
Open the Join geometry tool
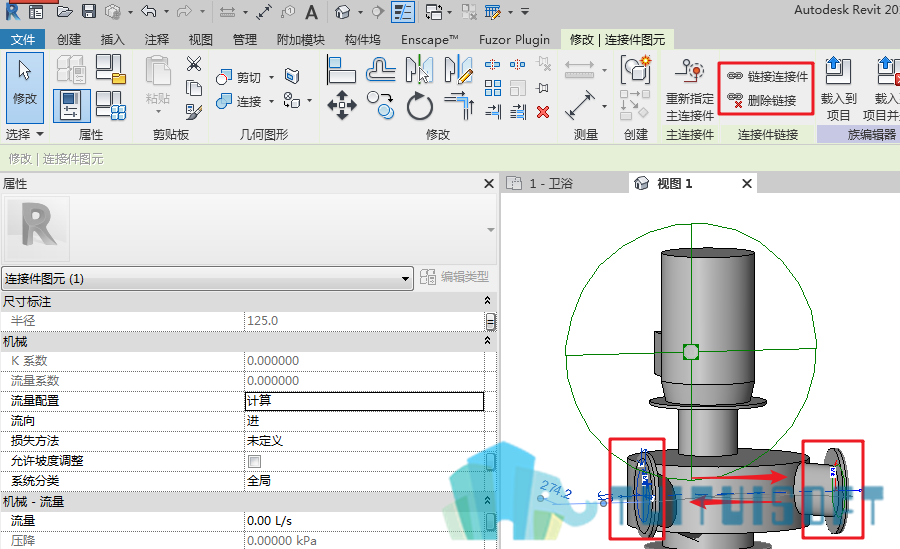(x=239, y=101)
